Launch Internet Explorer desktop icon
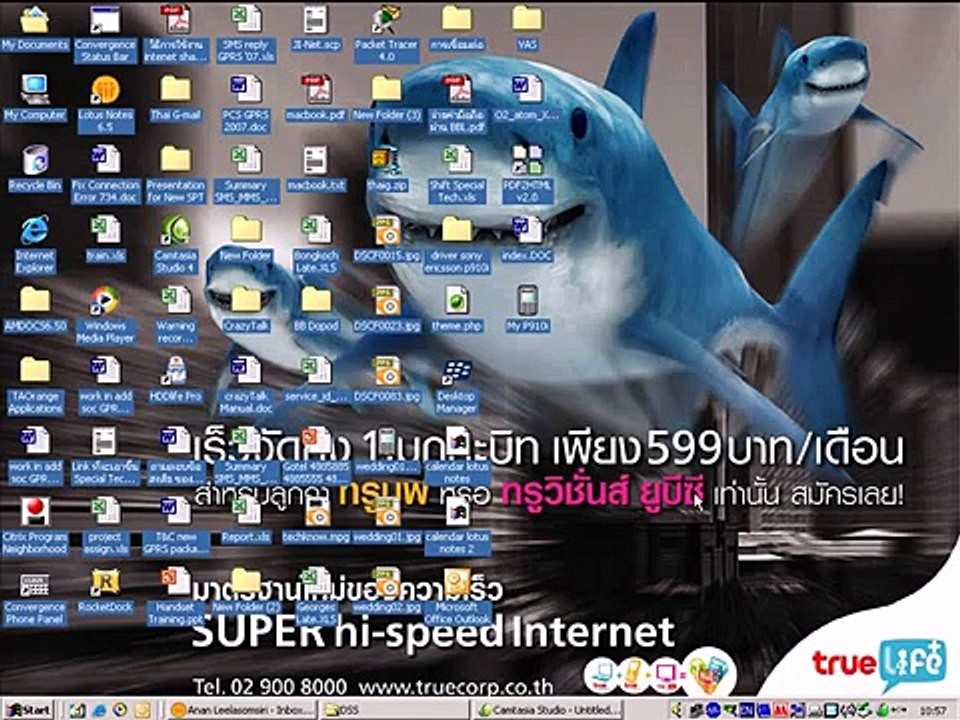Screen dimensions: 960x720 35,245
